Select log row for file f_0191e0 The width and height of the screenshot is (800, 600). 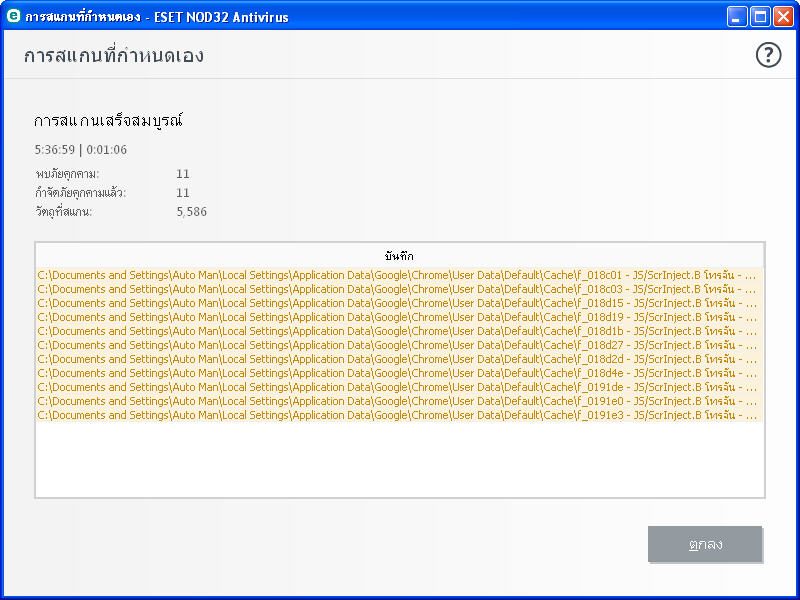[399, 402]
